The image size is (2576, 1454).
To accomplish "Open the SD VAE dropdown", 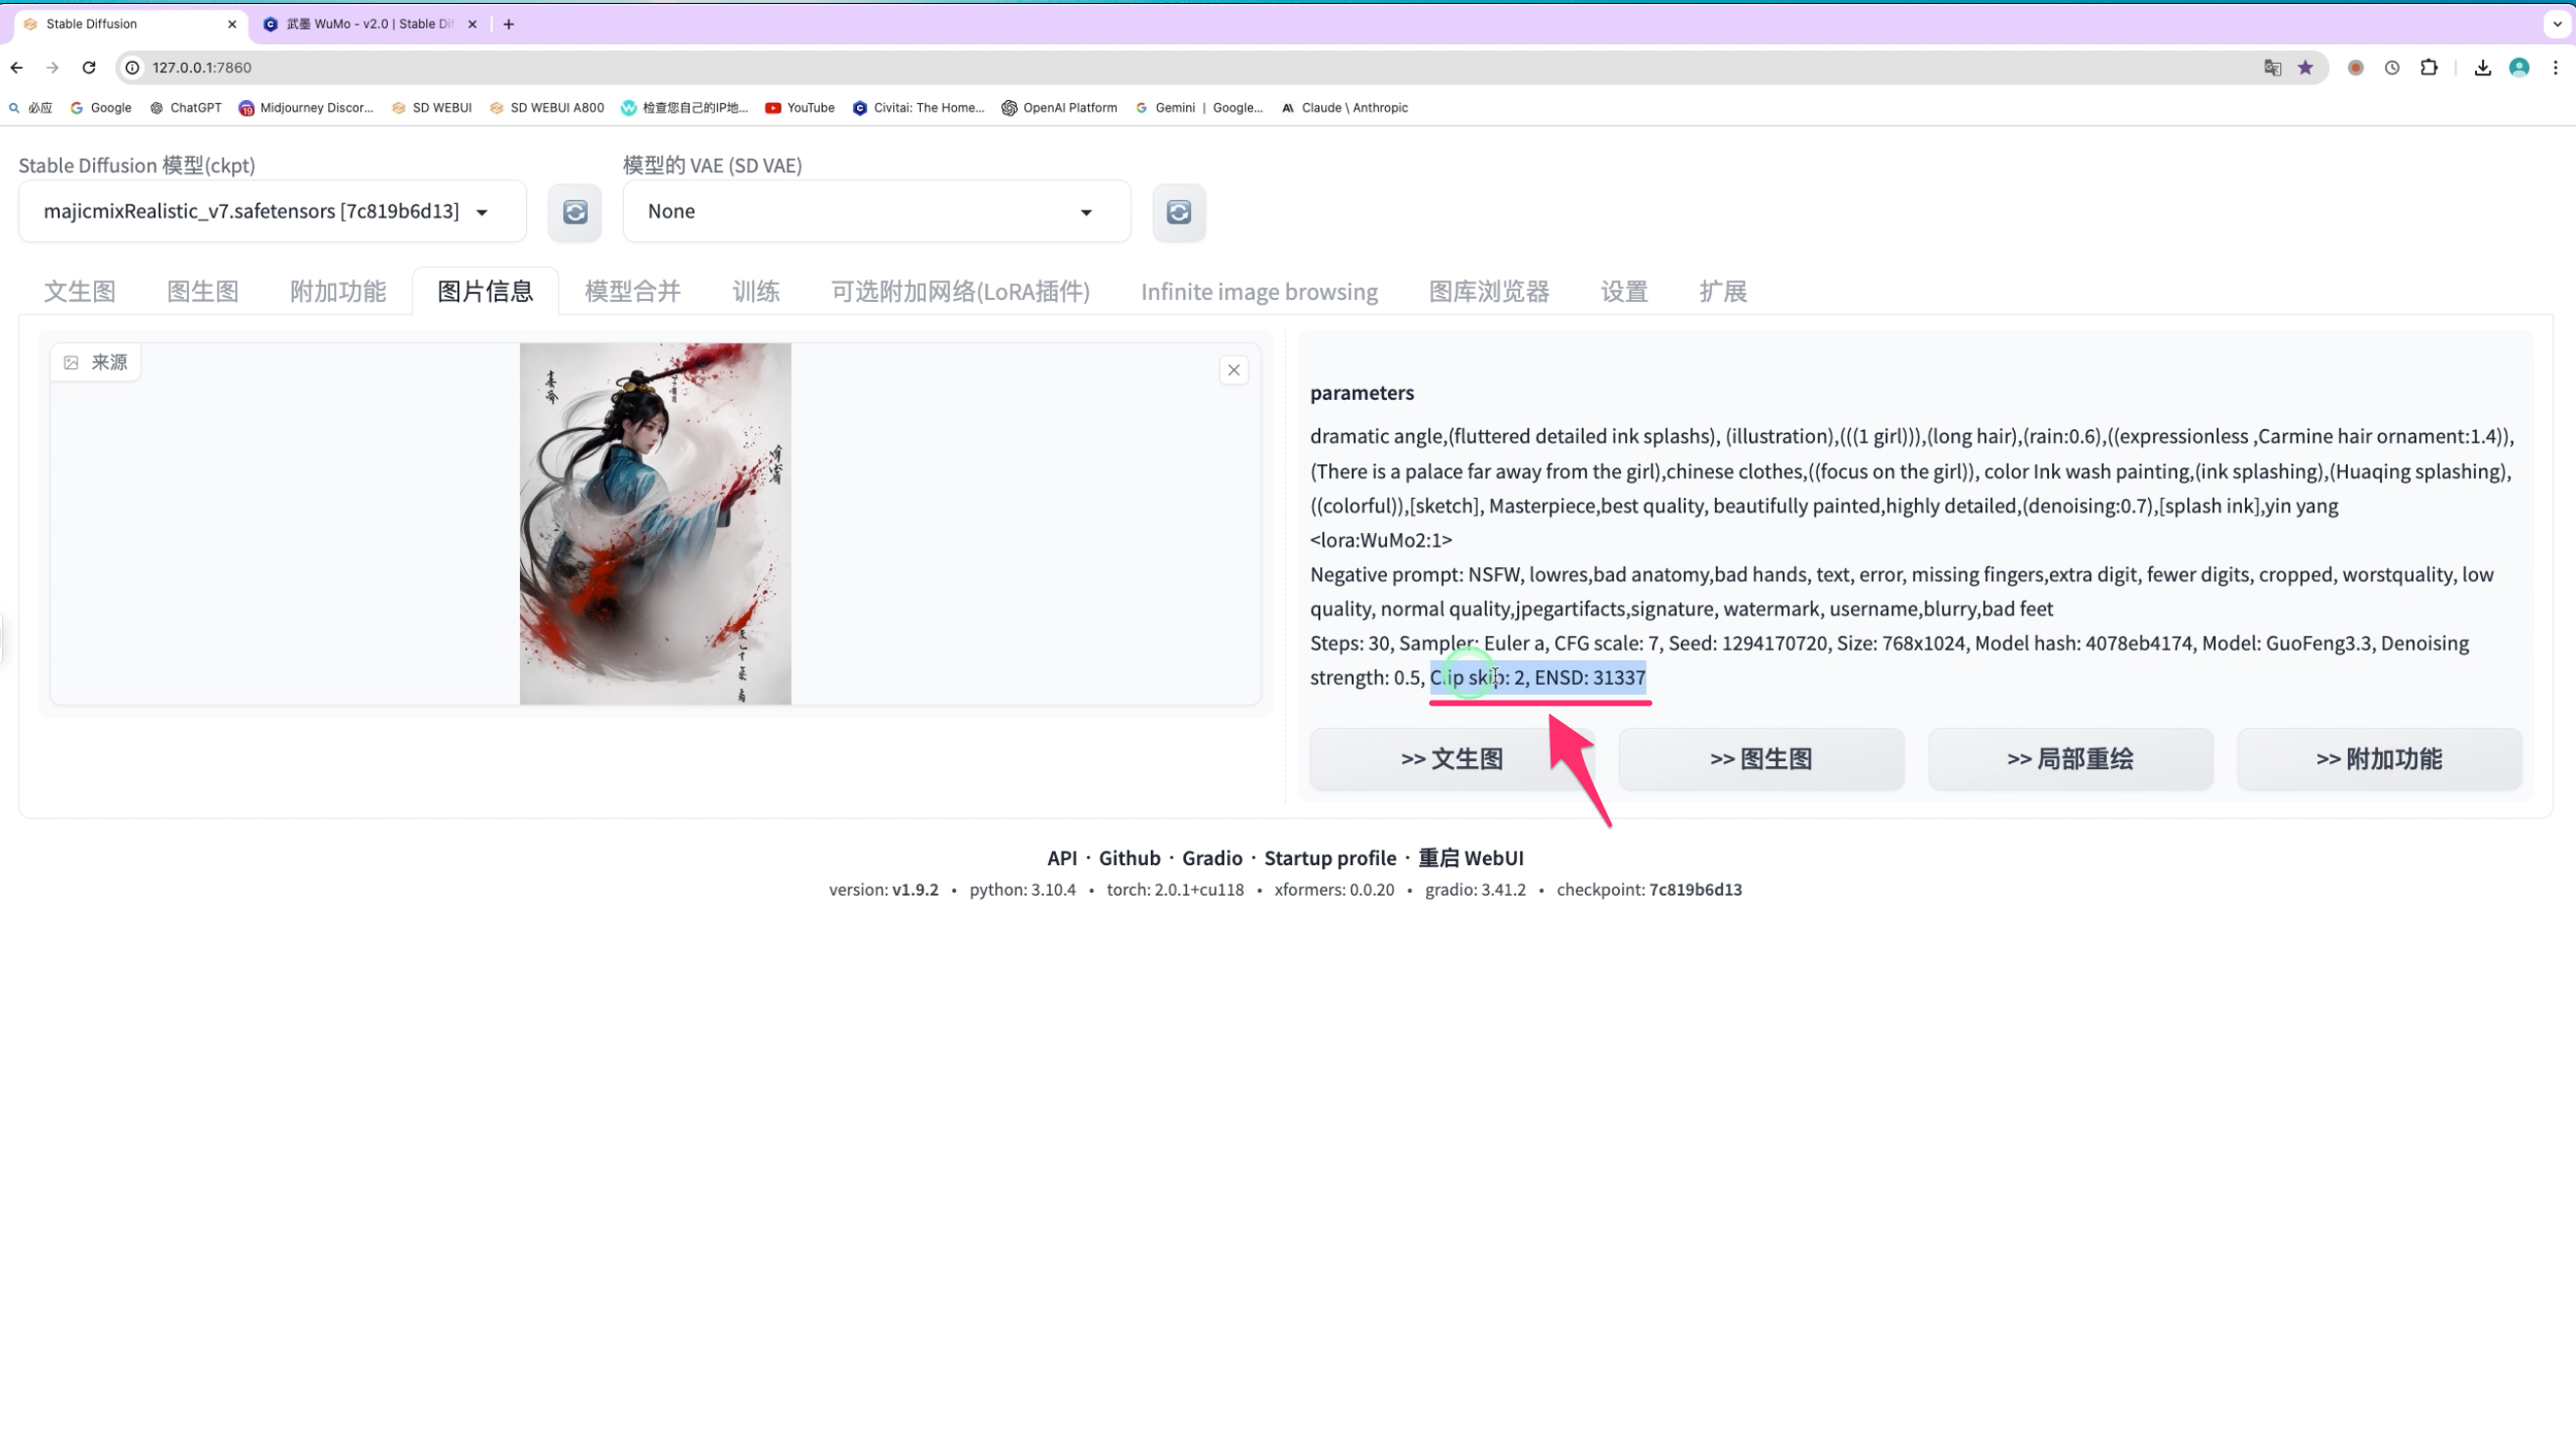I will click(876, 211).
